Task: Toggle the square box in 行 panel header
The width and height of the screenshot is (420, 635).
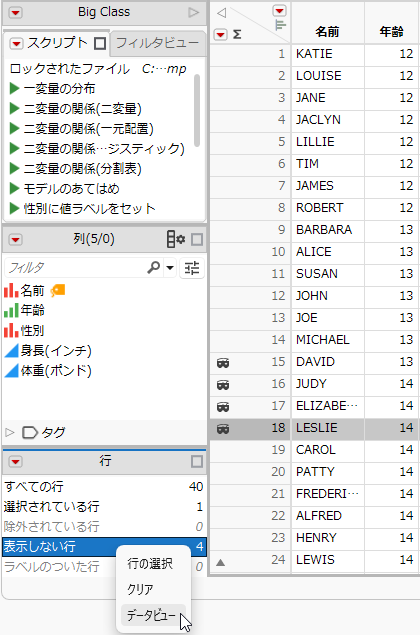Action: (197, 462)
